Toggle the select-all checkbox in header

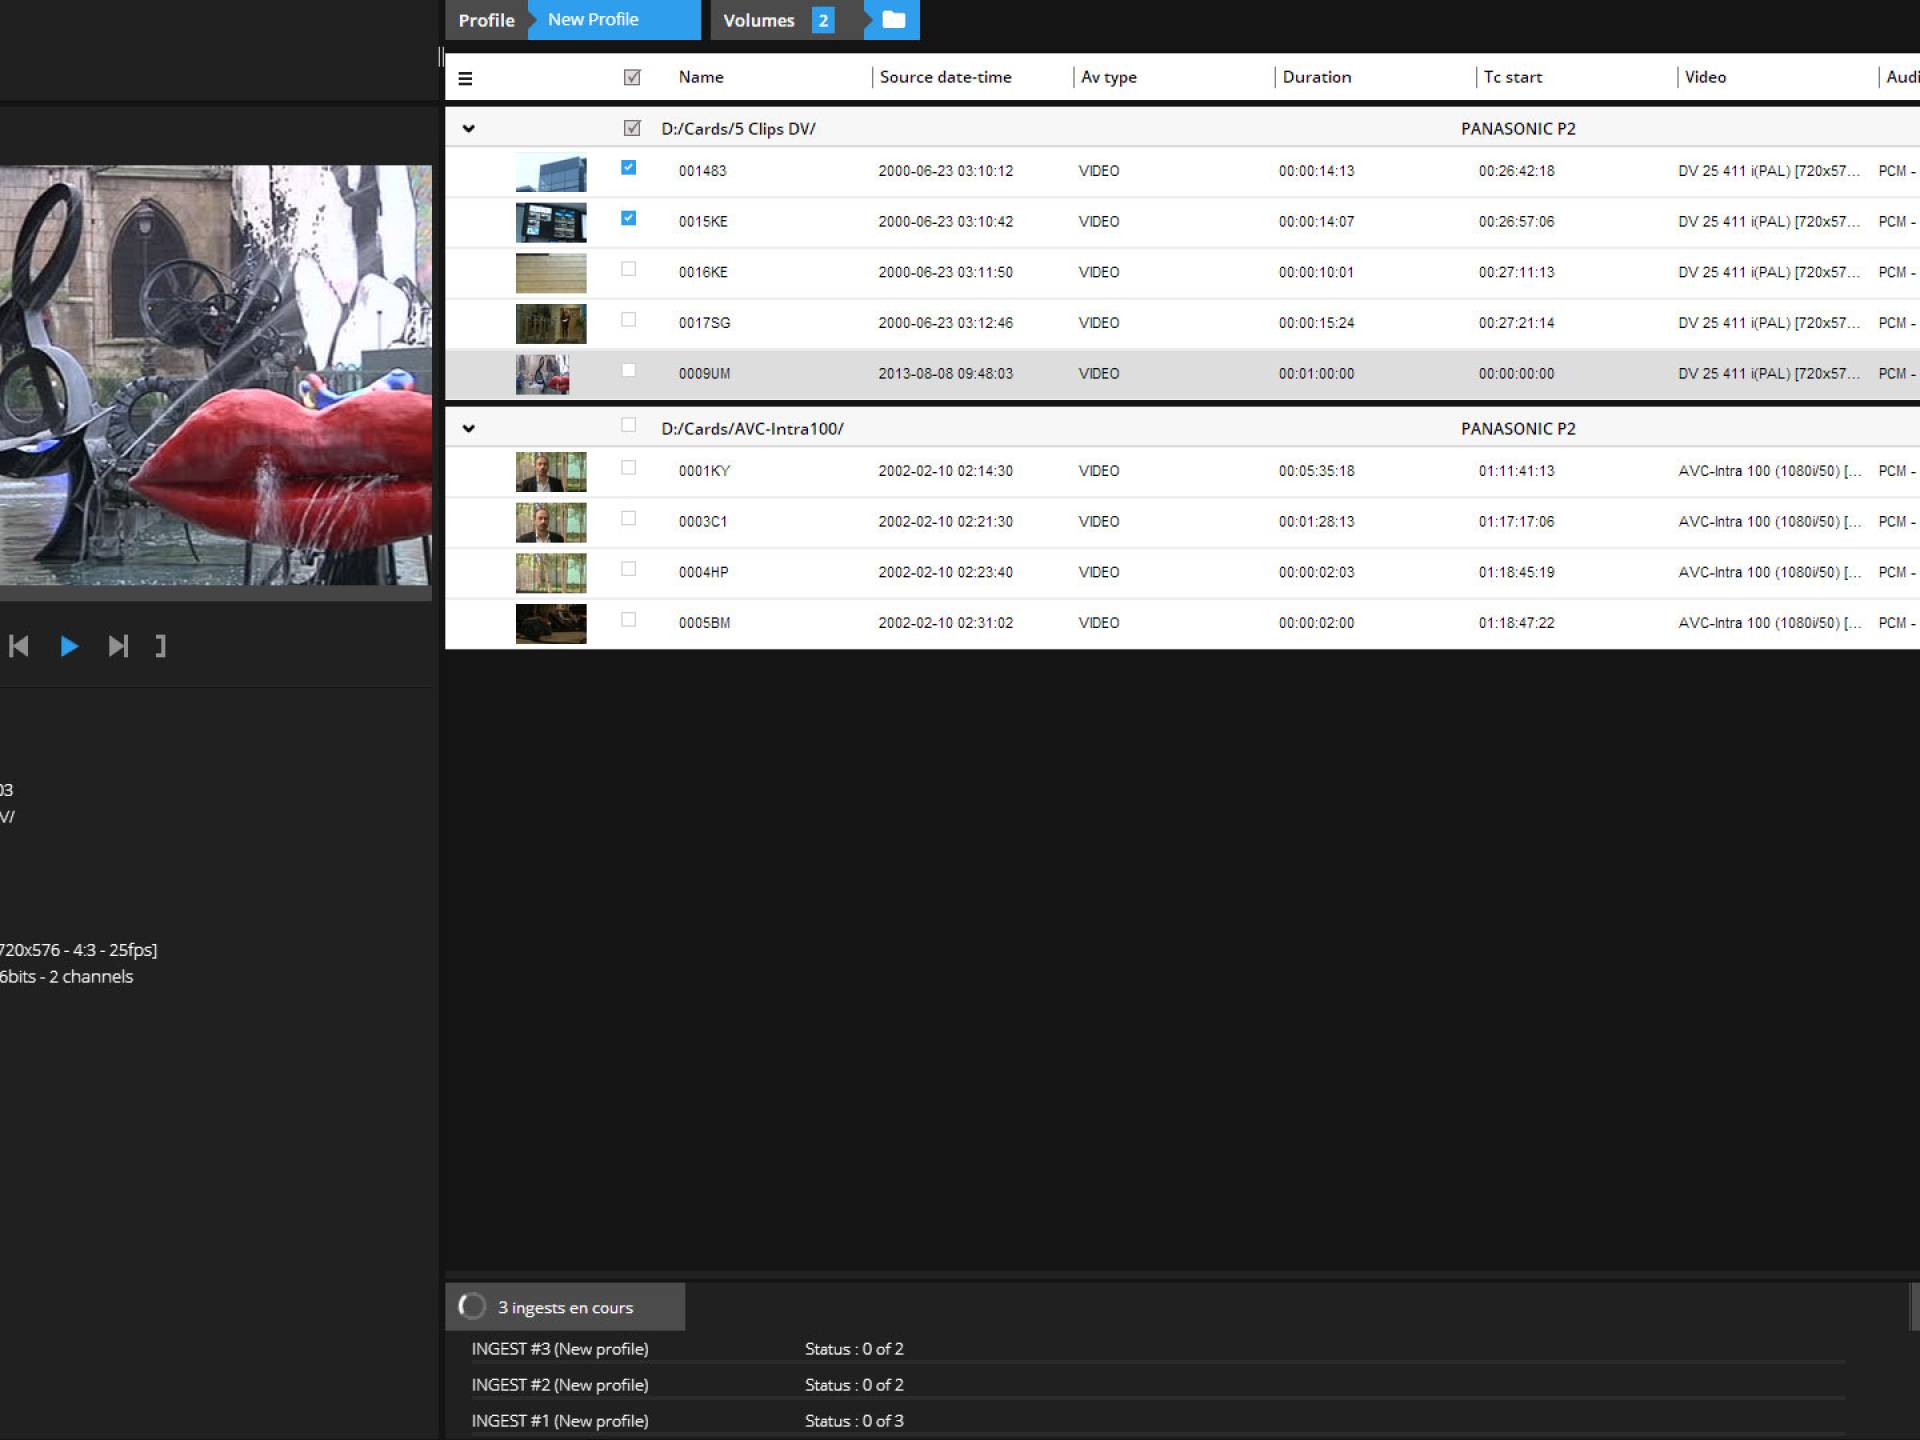(632, 77)
